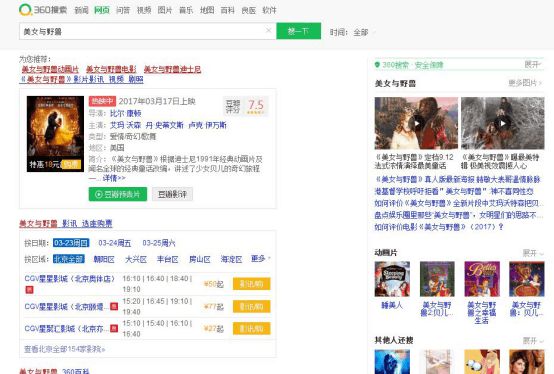Image resolution: width=554 pixels, height=374 pixels.
Task: Click the red 热映中 badge
Action: pos(102,101)
